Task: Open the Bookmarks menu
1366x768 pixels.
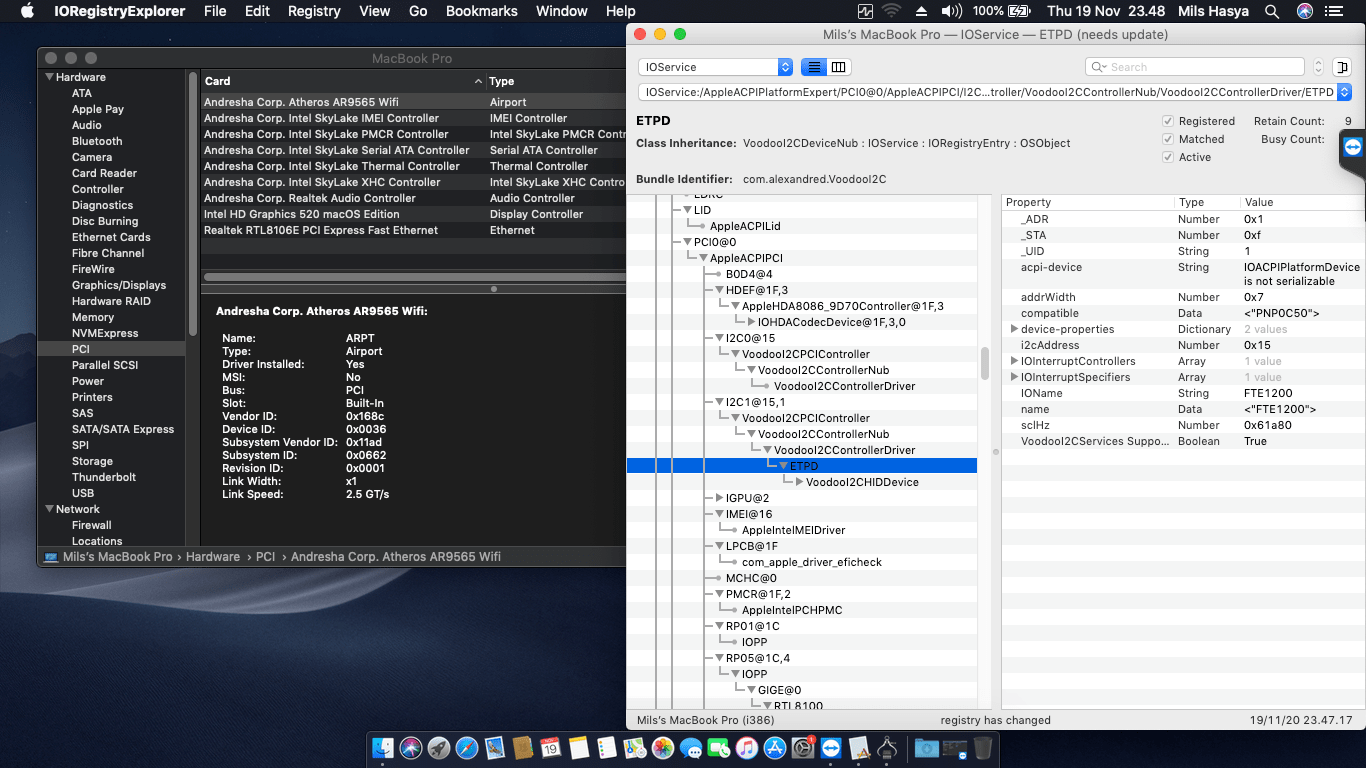Action: coord(481,11)
